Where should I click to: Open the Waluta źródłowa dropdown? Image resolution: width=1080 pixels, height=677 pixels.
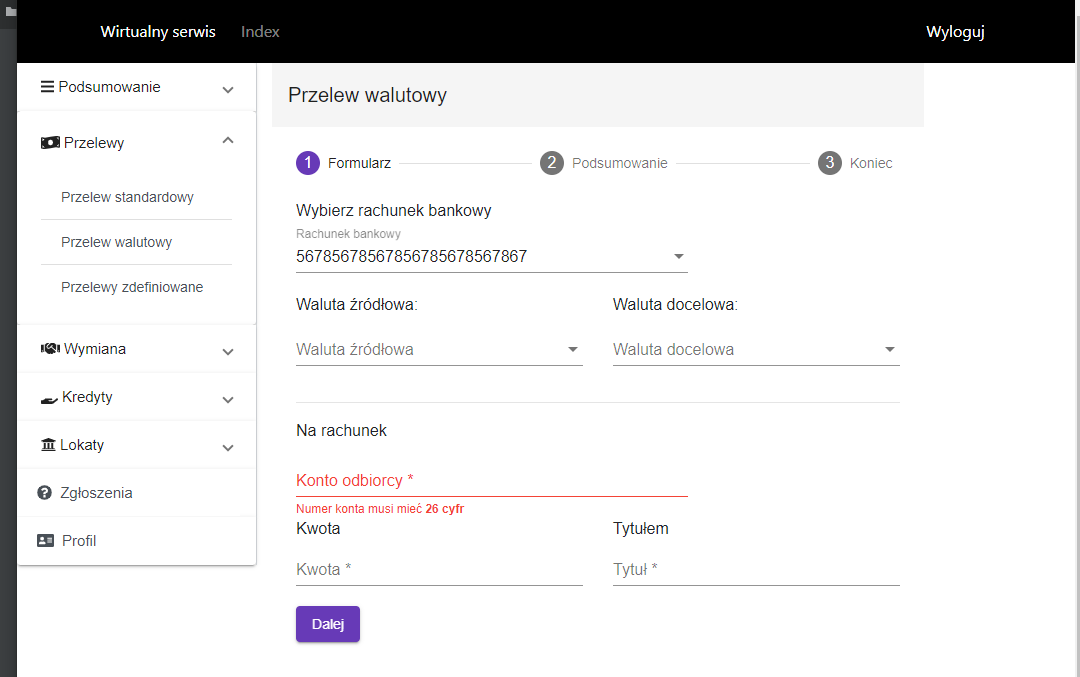pos(573,350)
